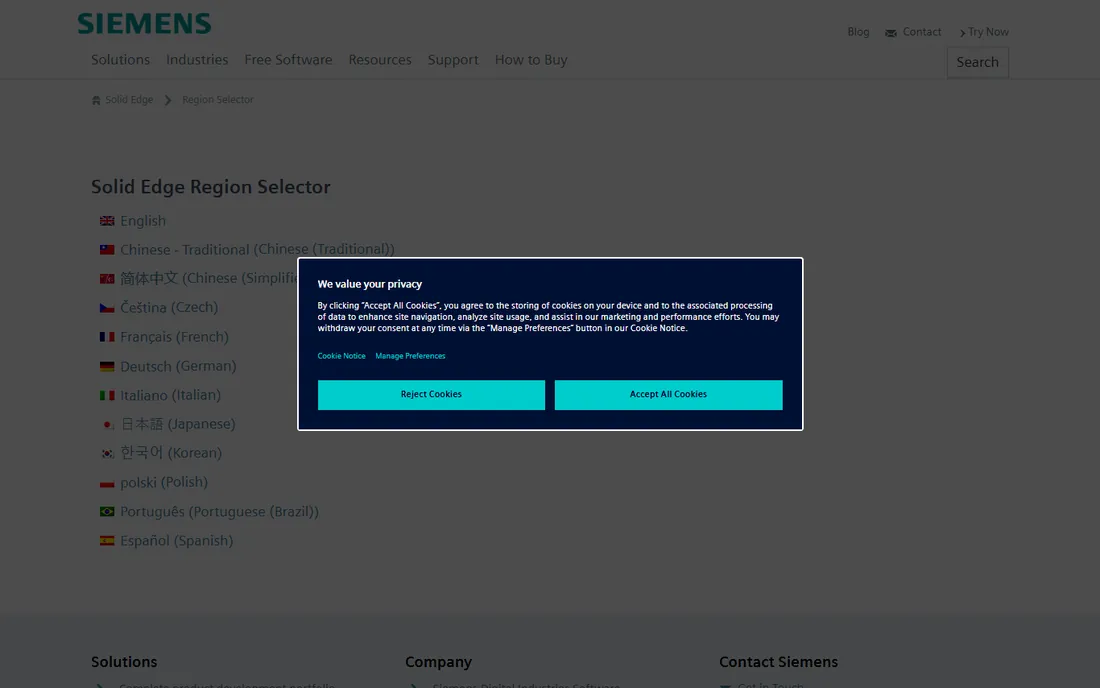
Task: Select Português (Portuguese (Brazil)) language
Action: (220, 512)
